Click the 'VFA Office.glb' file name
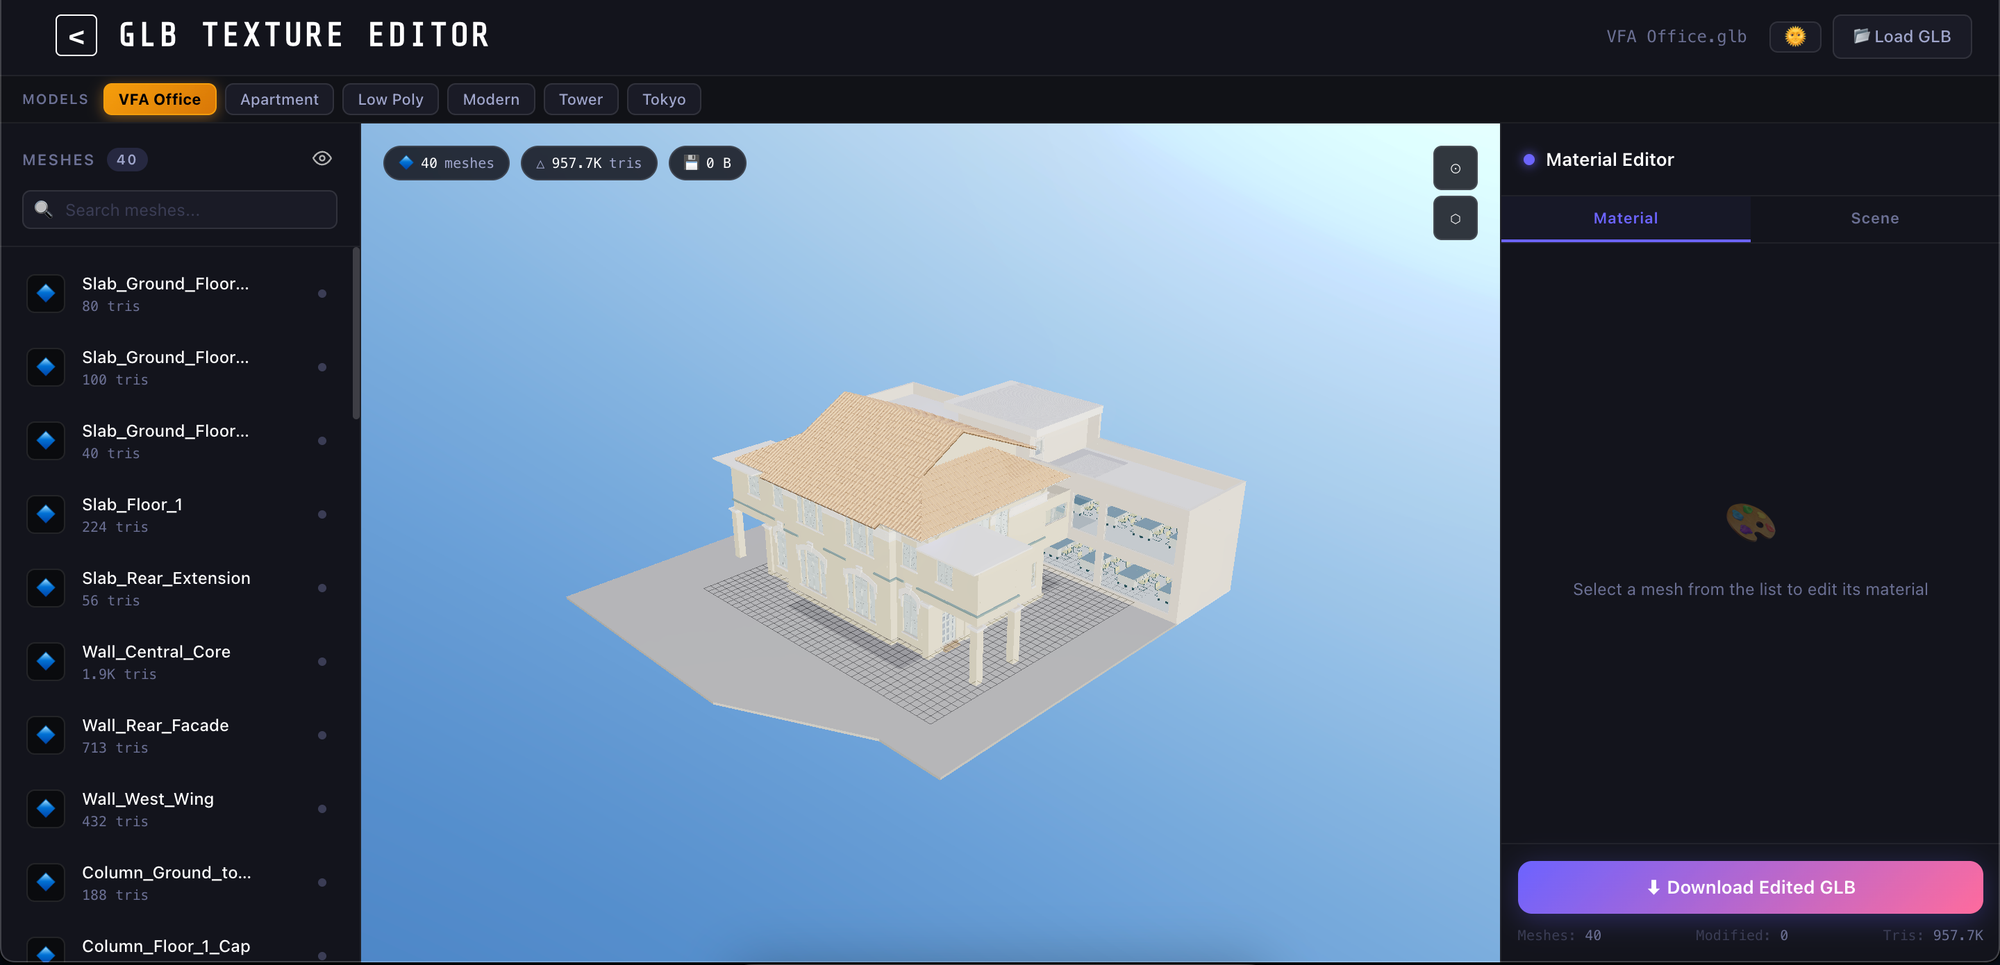Viewport: 2000px width, 965px height. pos(1676,37)
